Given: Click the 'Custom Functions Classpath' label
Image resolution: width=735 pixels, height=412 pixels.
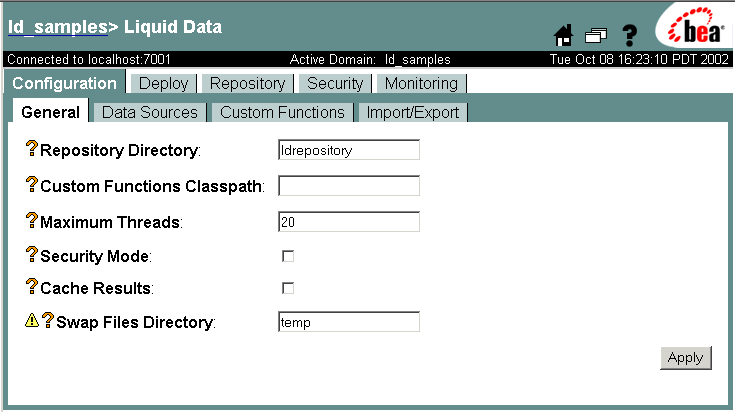Looking at the screenshot, I should [x=152, y=186].
